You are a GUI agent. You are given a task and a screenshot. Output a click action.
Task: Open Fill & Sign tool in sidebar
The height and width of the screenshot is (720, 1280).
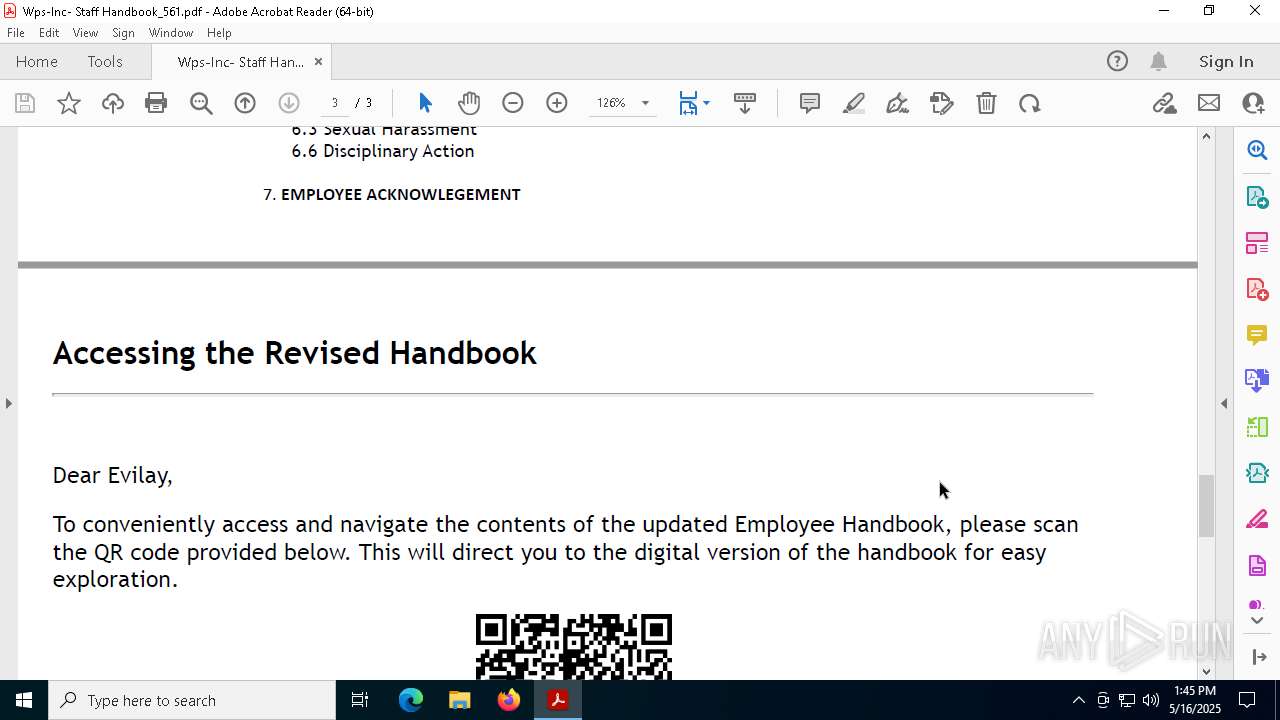pos(1257,520)
